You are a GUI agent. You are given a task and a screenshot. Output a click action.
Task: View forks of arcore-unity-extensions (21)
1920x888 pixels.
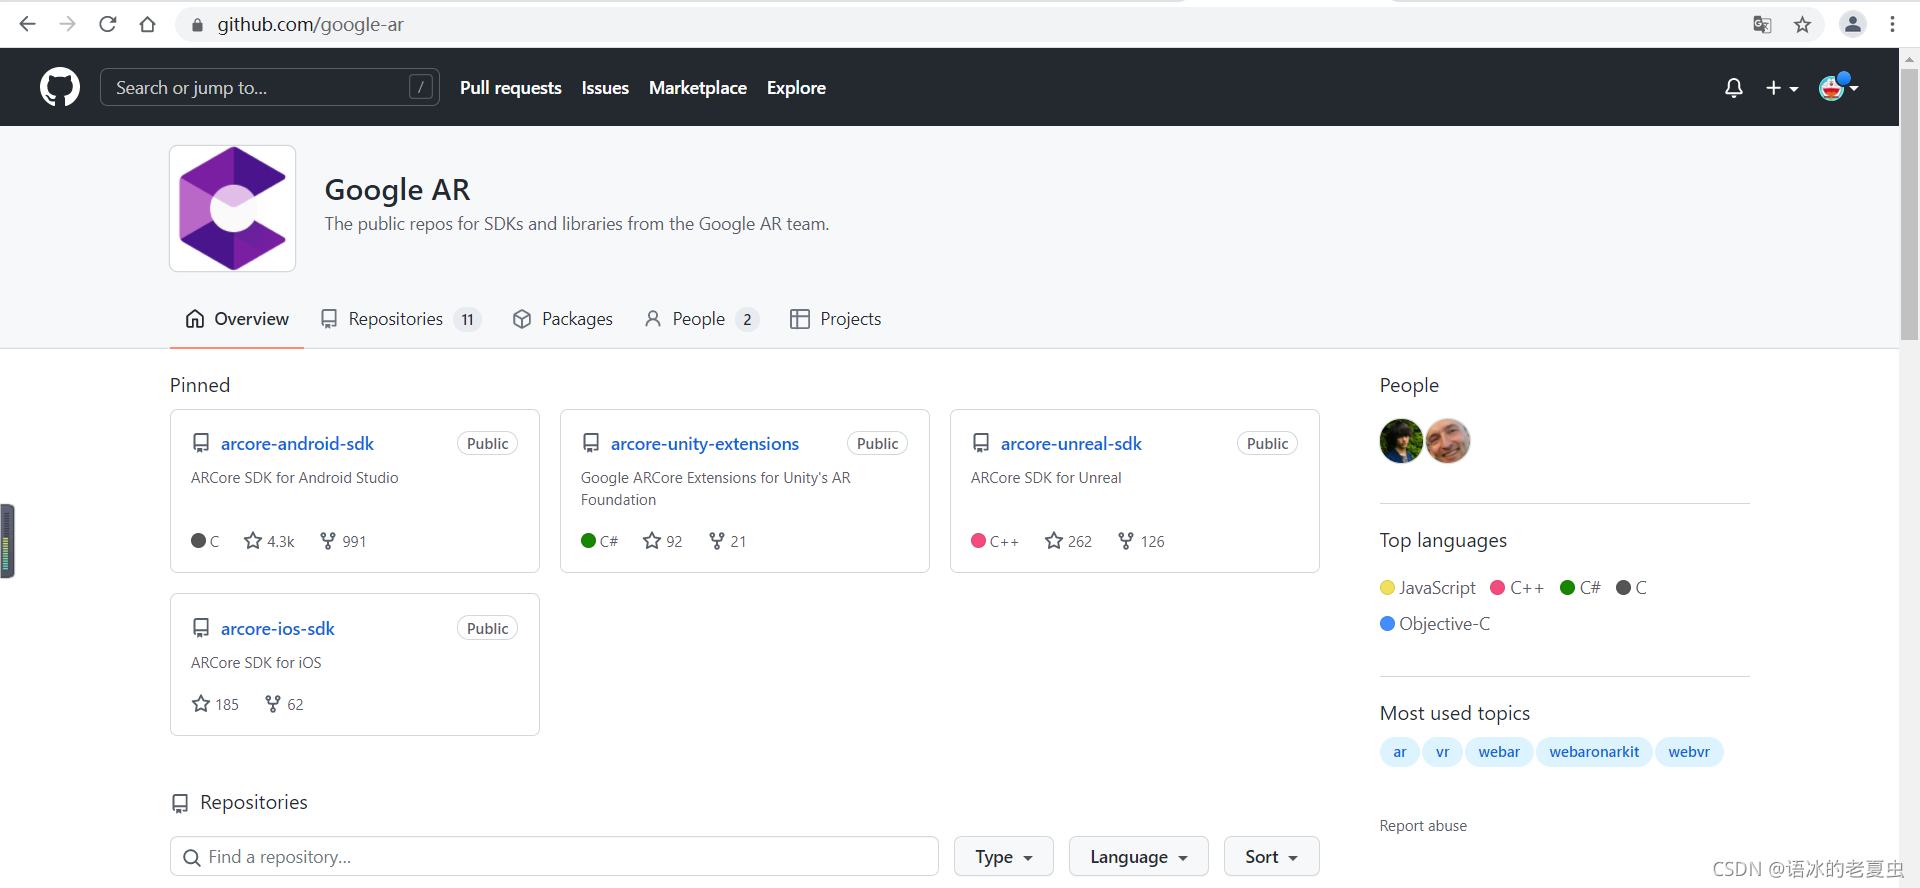(x=727, y=541)
